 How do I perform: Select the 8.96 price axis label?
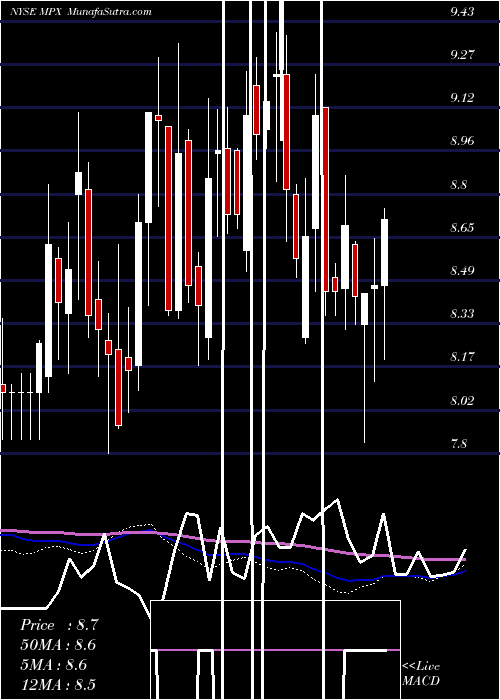[x=462, y=141]
